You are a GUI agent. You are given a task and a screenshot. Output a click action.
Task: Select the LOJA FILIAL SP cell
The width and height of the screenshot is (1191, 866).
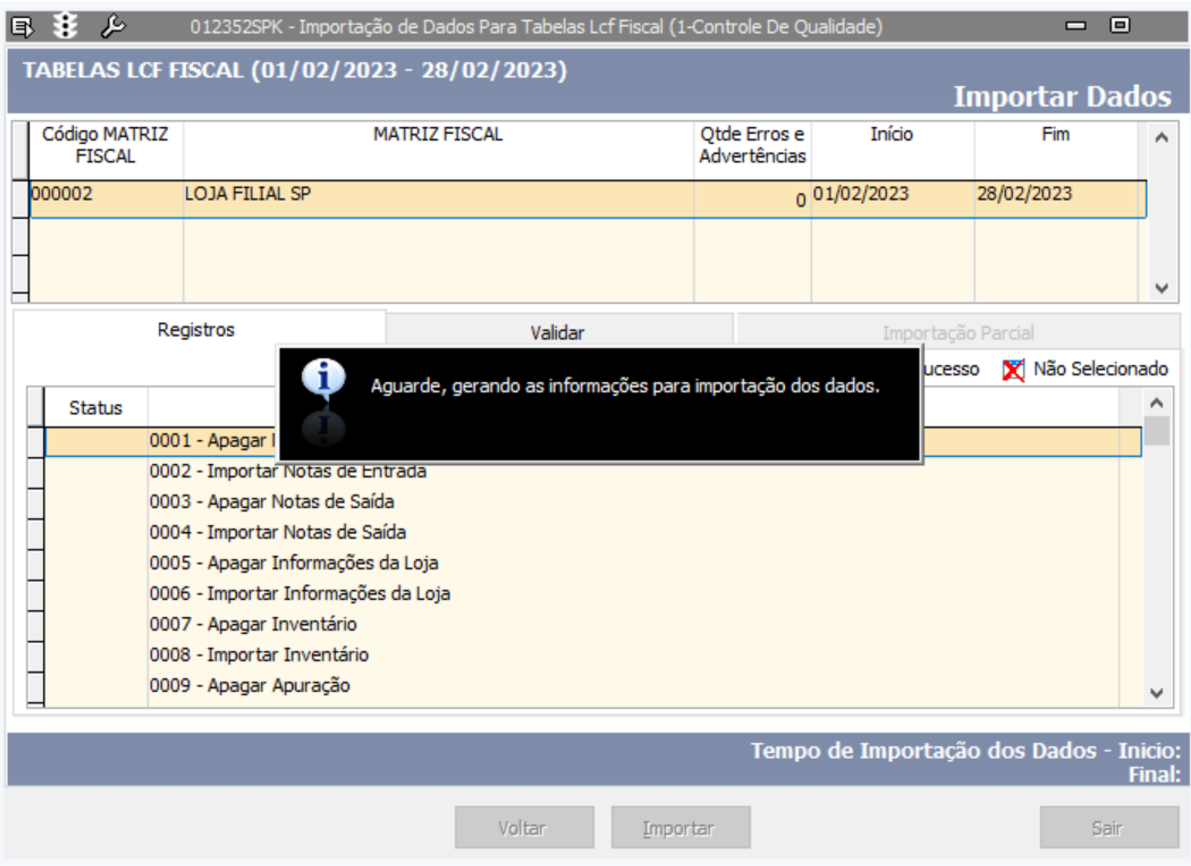click(438, 198)
